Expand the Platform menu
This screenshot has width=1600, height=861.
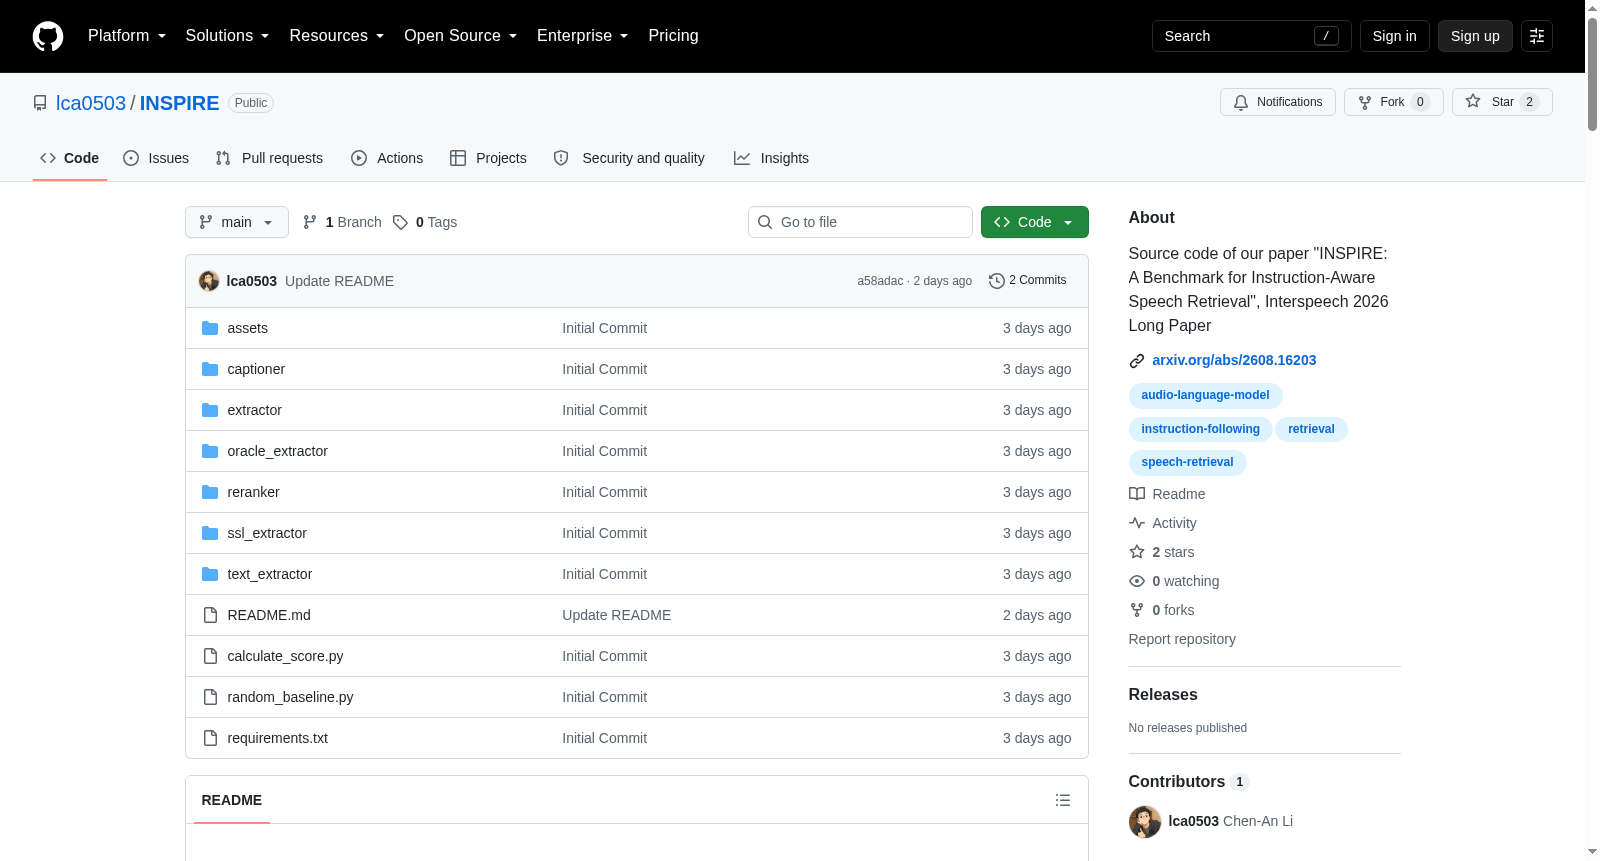(x=127, y=36)
